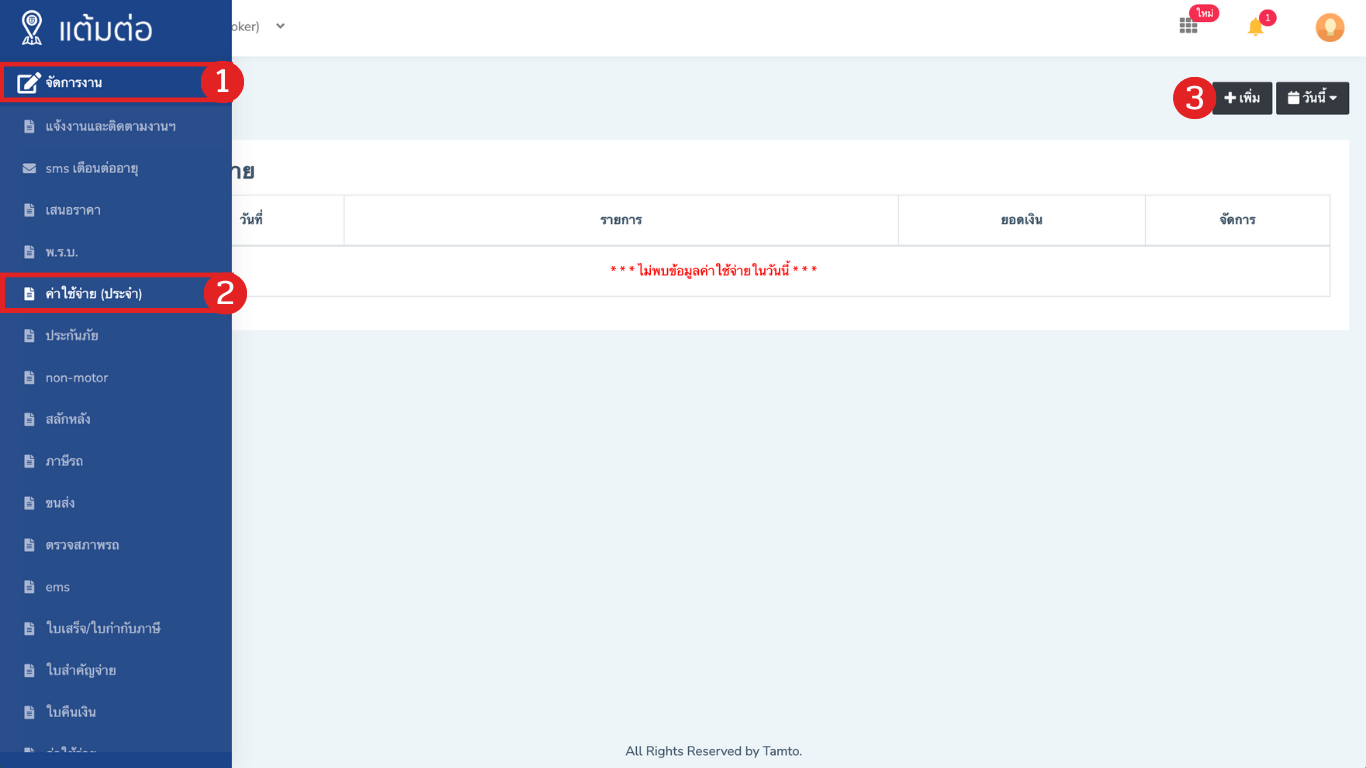Go to สลักหลัง in the sidebar
This screenshot has height=768, width=1366.
(x=116, y=420)
